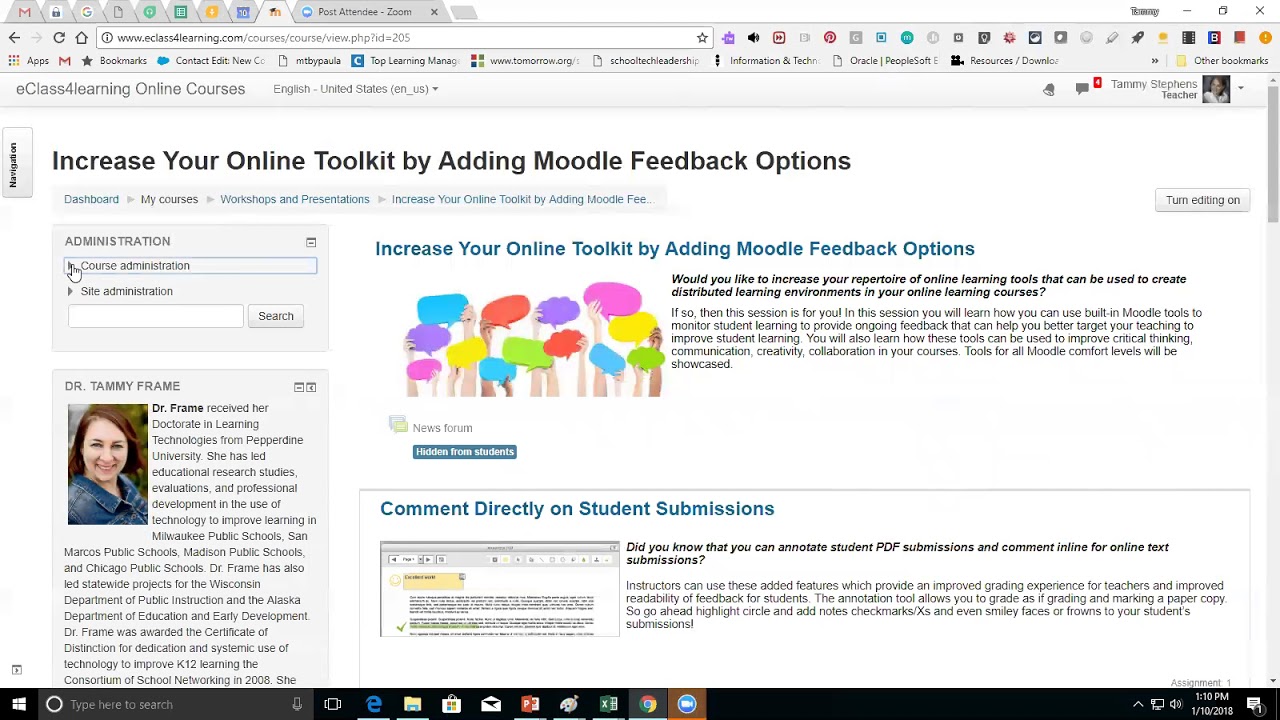This screenshot has width=1280, height=720.
Task: Hide the Dr. Tammy Frame block
Action: pyautogui.click(x=298, y=387)
